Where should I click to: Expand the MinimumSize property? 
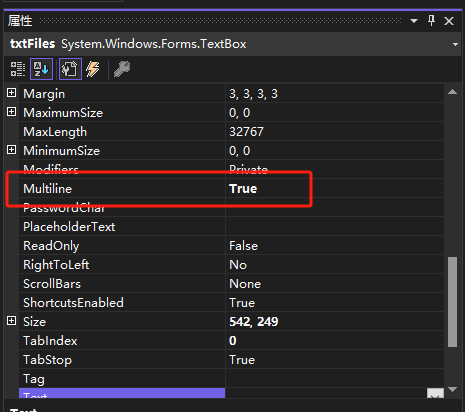[x=11, y=150]
